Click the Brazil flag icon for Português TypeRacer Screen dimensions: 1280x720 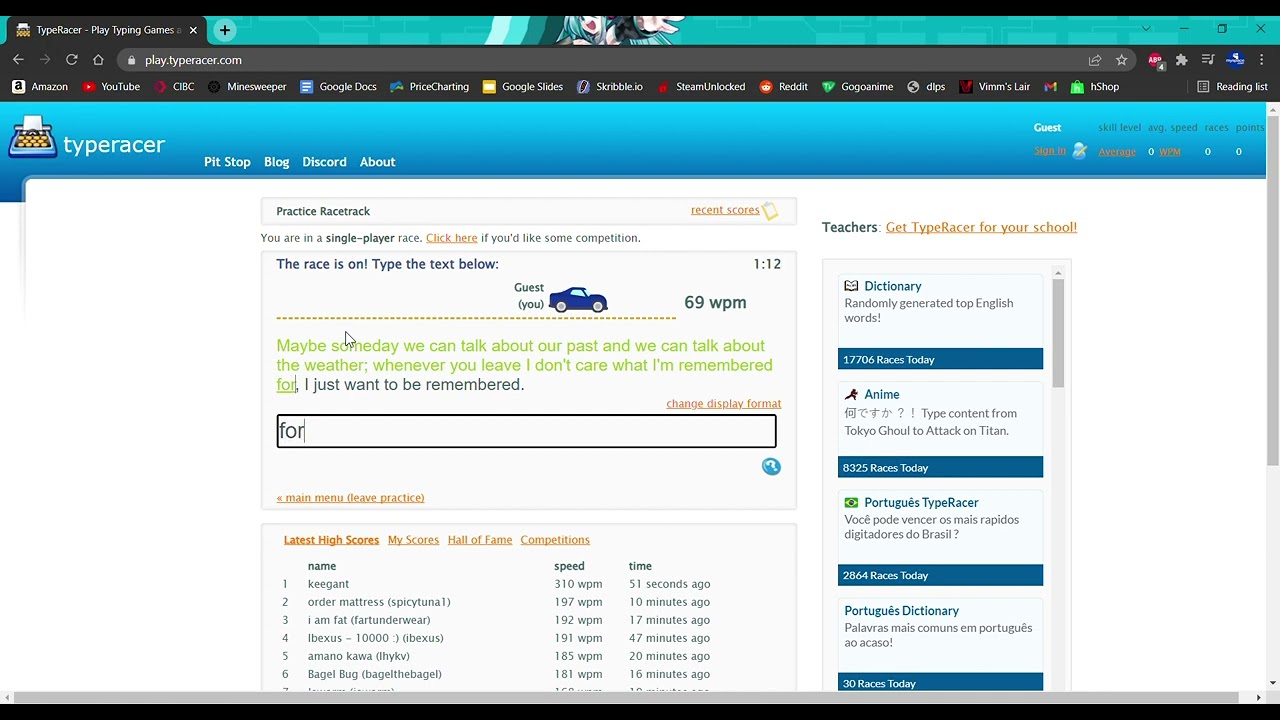coord(851,502)
